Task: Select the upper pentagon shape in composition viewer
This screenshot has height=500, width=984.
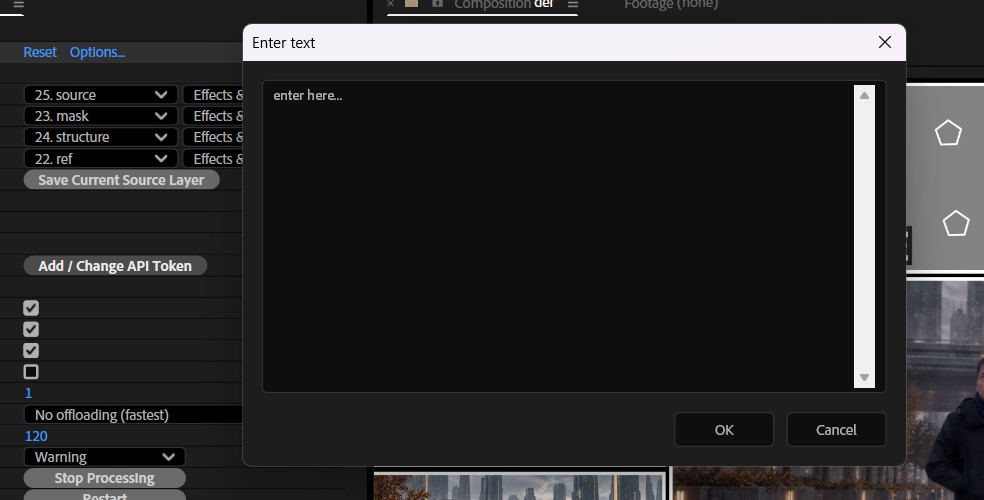Action: pos(948,133)
